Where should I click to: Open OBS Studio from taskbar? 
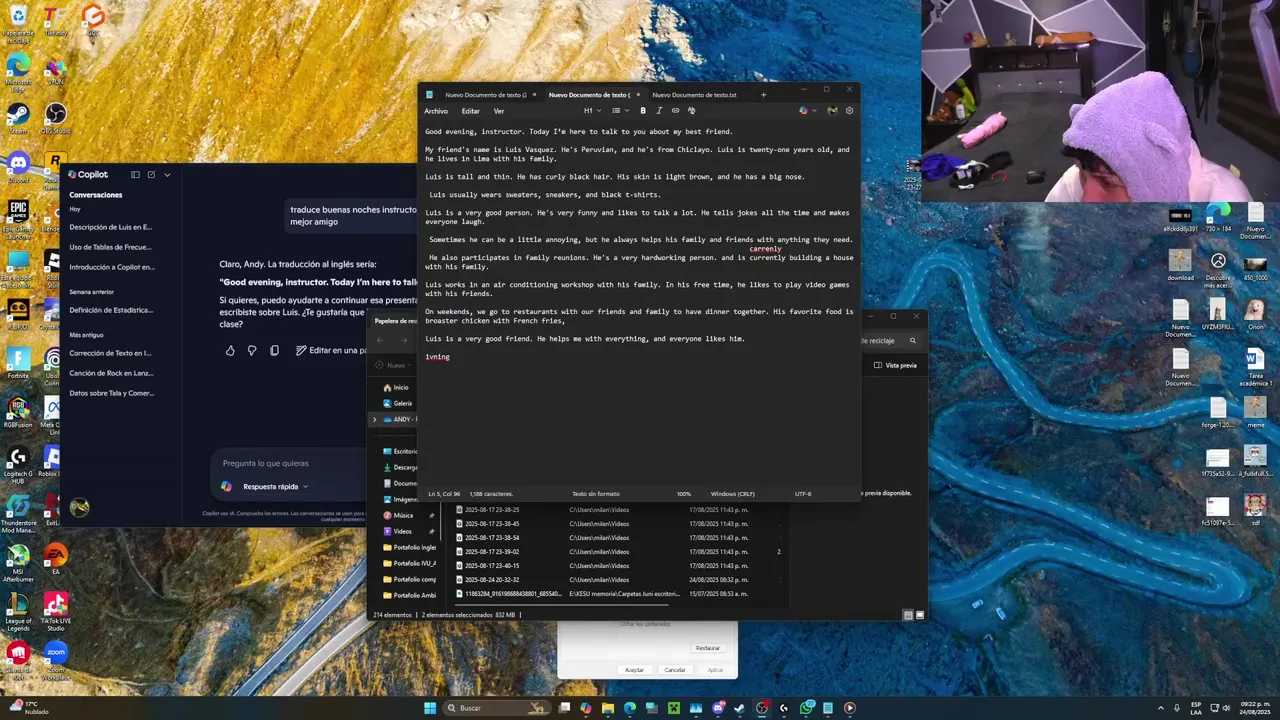point(762,708)
